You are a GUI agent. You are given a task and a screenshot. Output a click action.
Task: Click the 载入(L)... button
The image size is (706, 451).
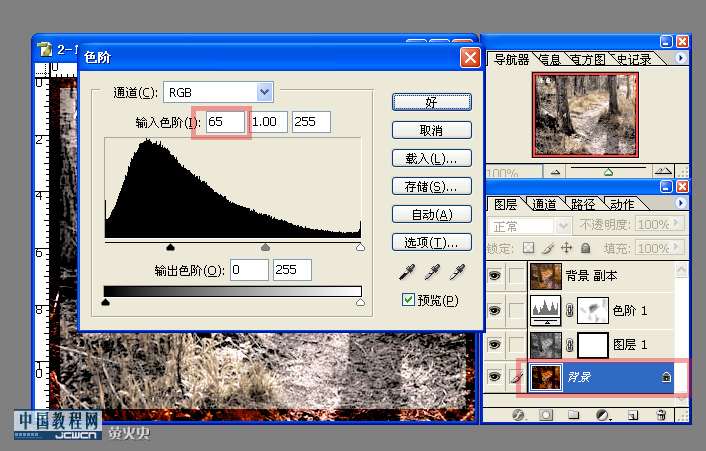(432, 158)
